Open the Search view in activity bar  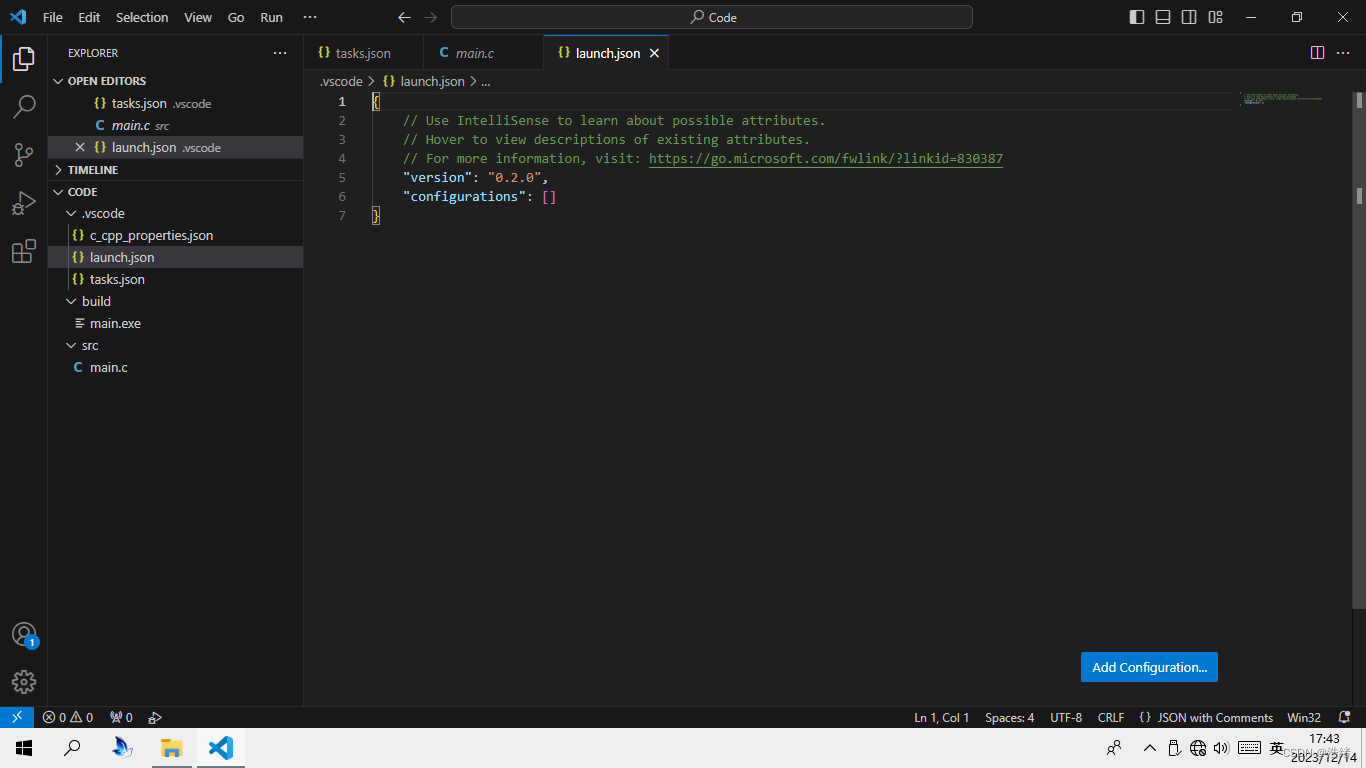pyautogui.click(x=24, y=106)
